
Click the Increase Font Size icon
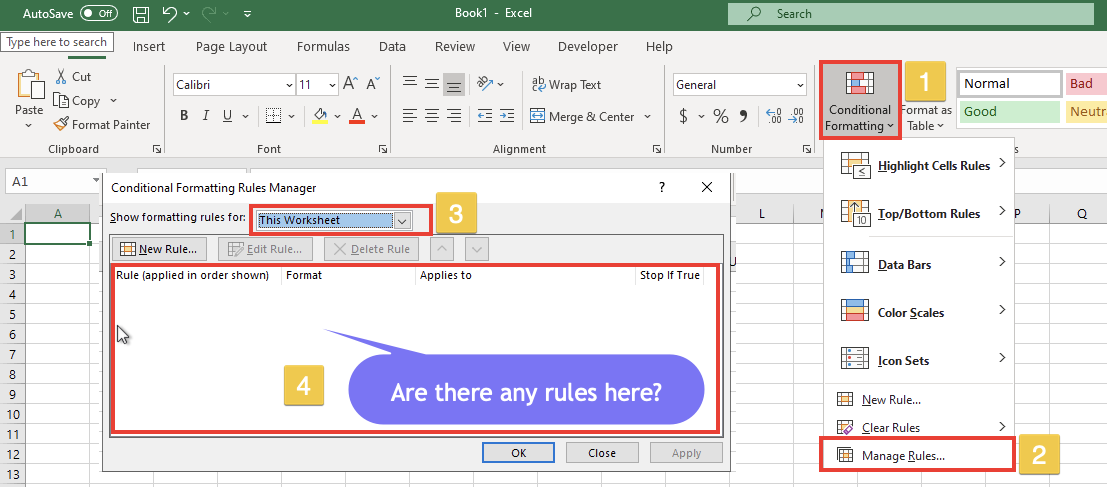pyautogui.click(x=350, y=84)
